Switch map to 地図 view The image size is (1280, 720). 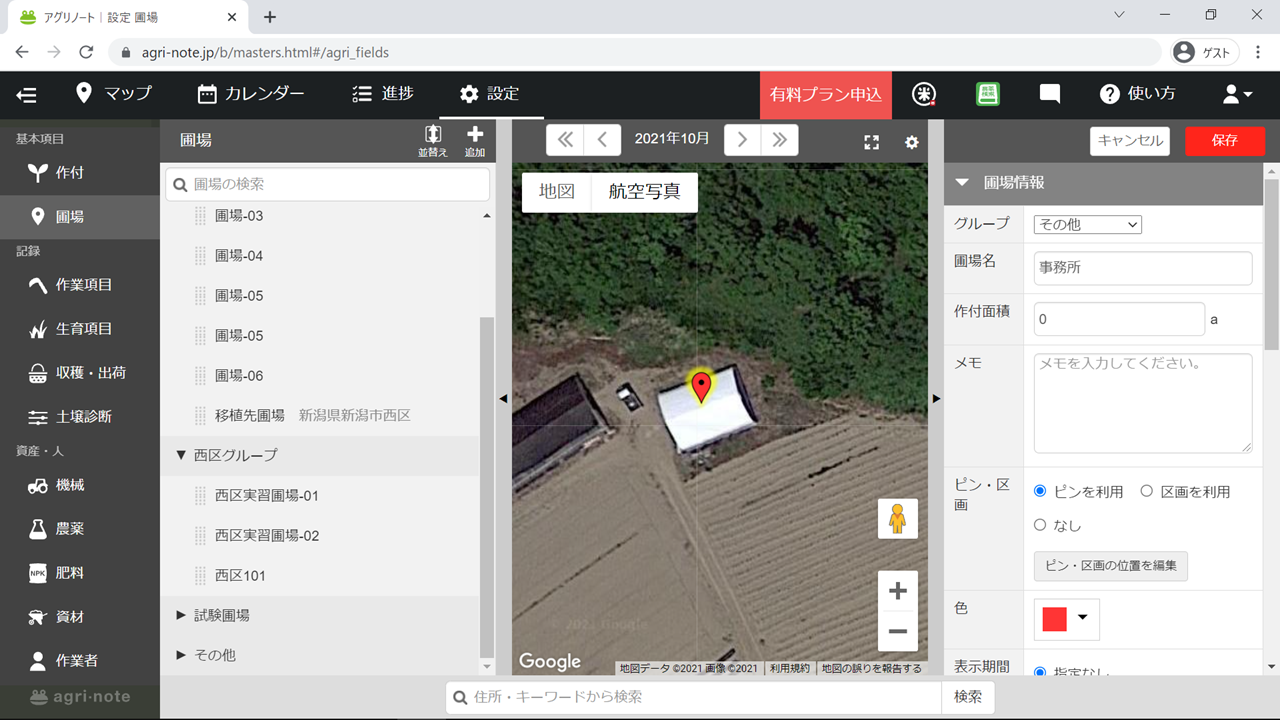[557, 191]
